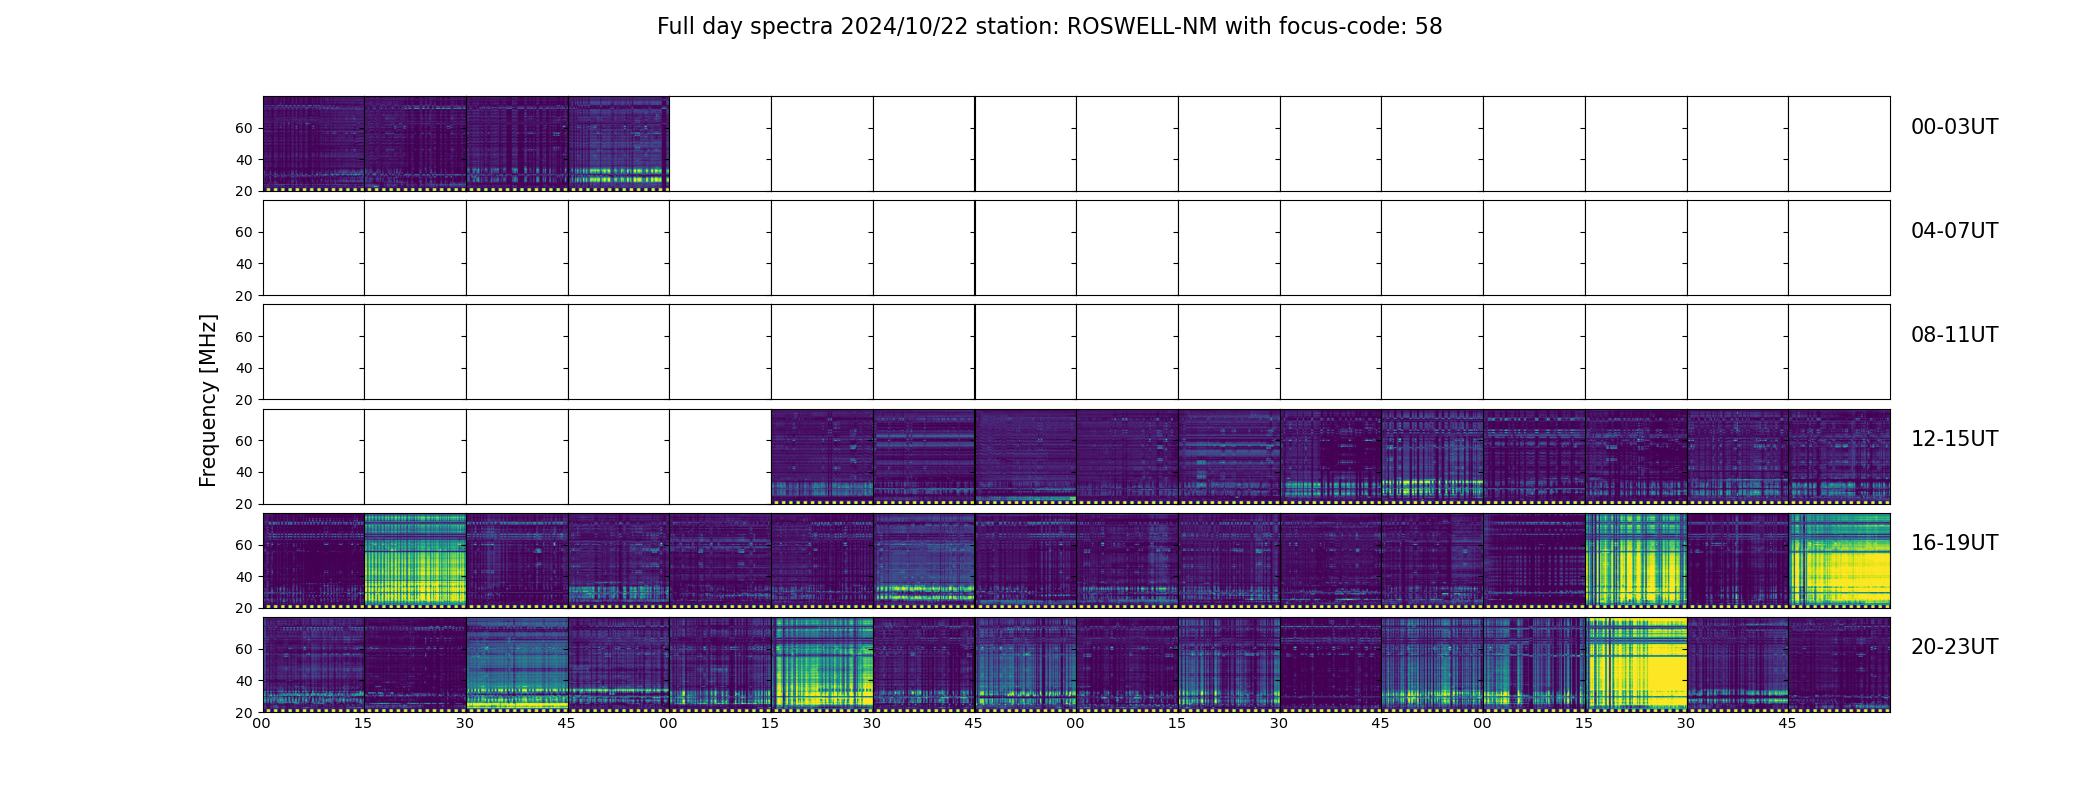The width and height of the screenshot is (2100, 800).
Task: Click the 40 MHz tick of the 16-19UT row
Action: click(x=244, y=577)
